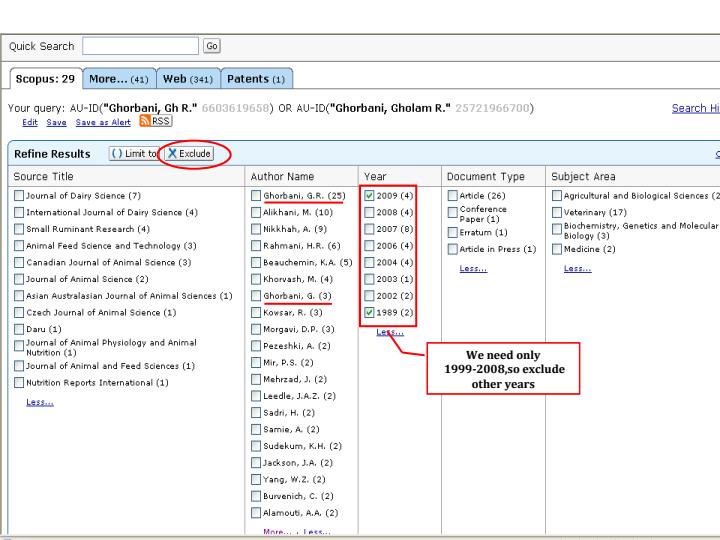The width and height of the screenshot is (720, 540).
Task: Check the Daru (1) source checkbox
Action: coord(19,329)
